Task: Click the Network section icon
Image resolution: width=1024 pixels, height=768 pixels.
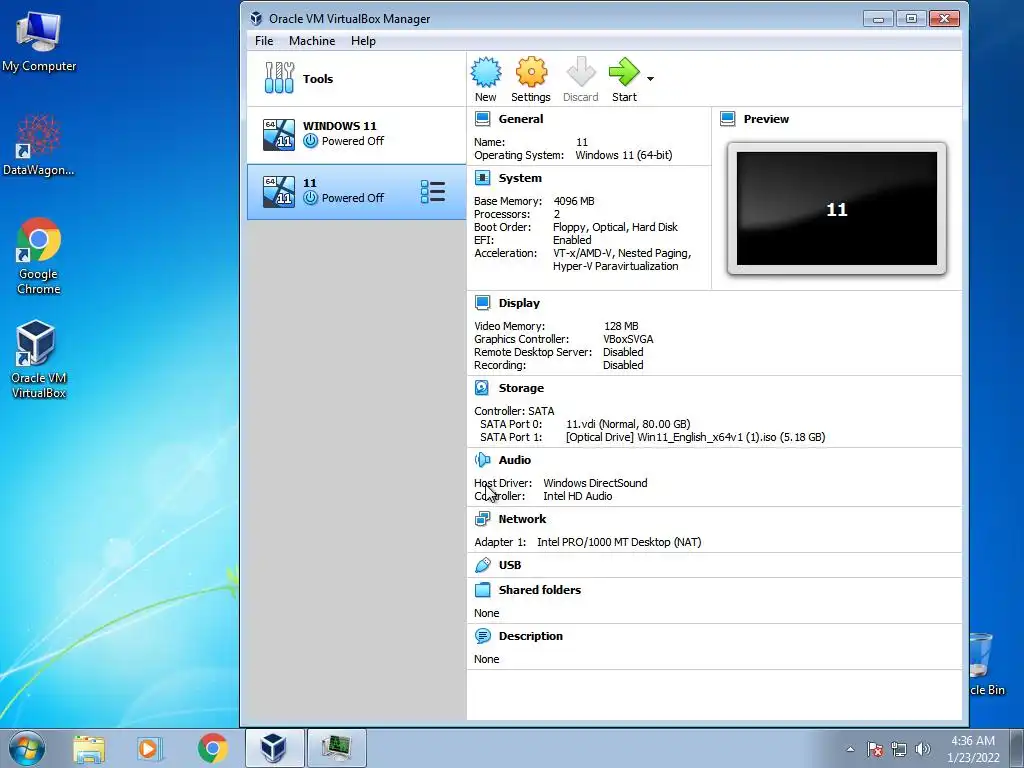Action: pos(483,519)
